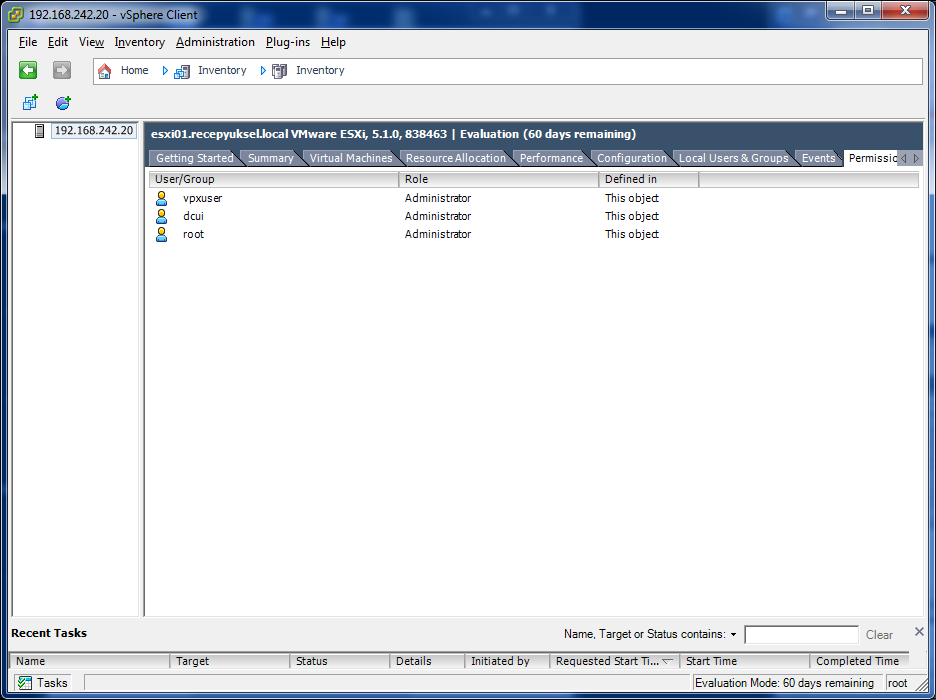Viewport: 936px width, 700px height.
Task: Open the Edit menu
Action: click(x=58, y=42)
